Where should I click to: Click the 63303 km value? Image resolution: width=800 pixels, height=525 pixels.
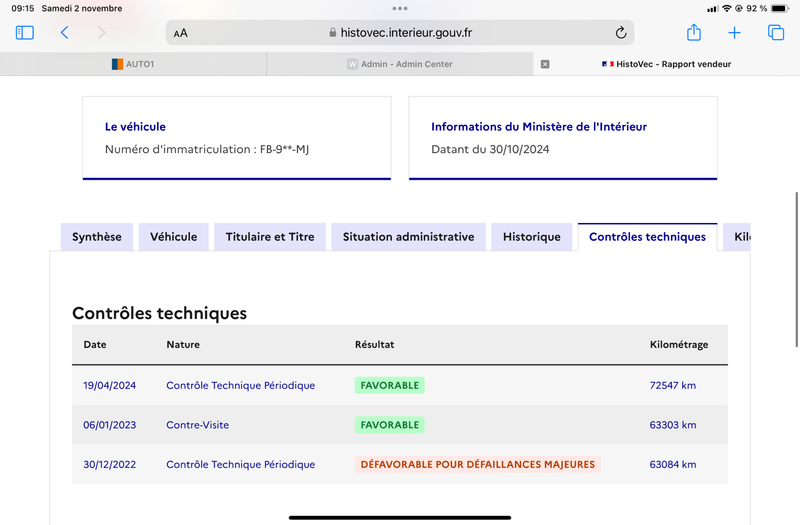pos(672,425)
